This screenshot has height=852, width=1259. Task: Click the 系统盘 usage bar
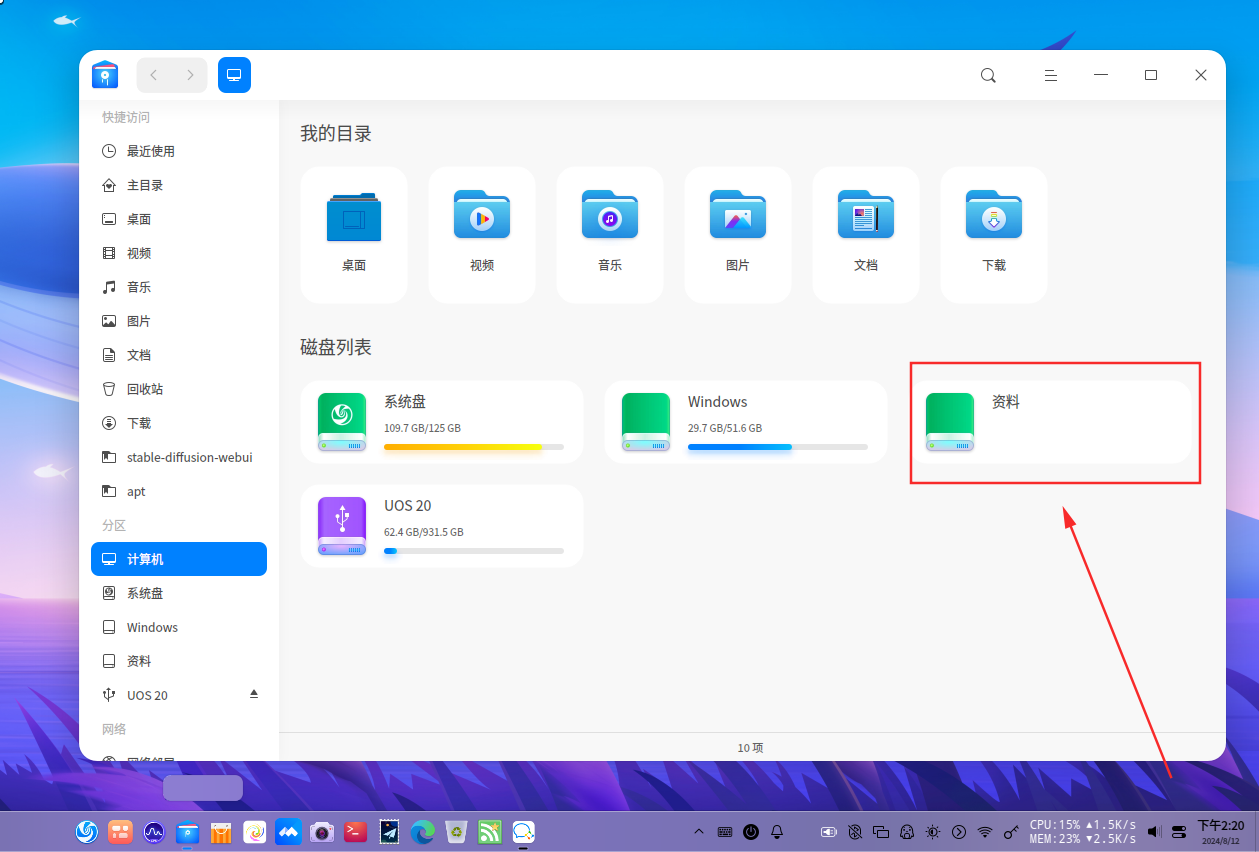point(474,447)
